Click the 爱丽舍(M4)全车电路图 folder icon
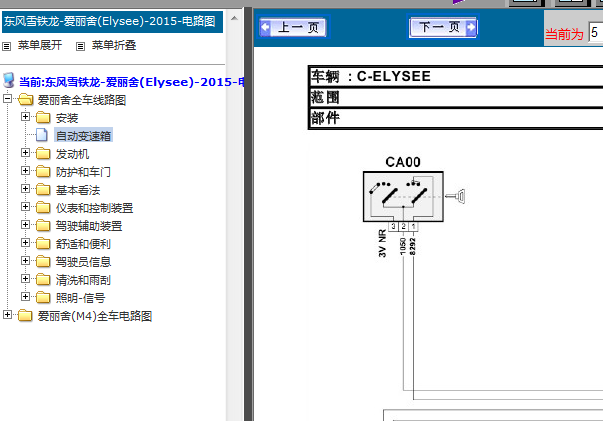Viewport: 603px width, 421px height. (x=25, y=315)
